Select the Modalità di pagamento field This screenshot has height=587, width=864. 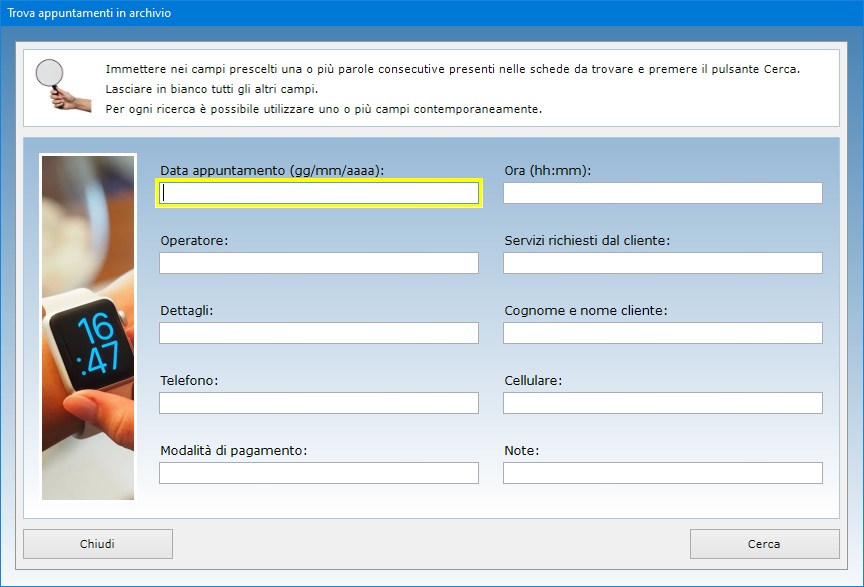coord(319,473)
